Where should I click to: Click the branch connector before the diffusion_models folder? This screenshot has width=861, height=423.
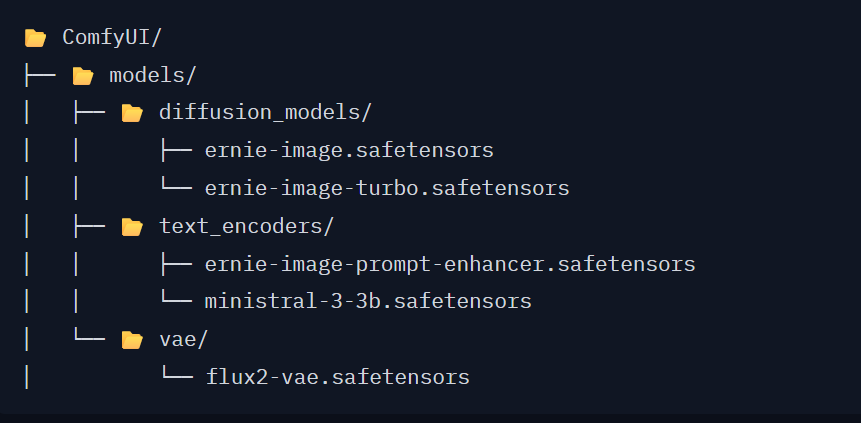pyautogui.click(x=89, y=113)
